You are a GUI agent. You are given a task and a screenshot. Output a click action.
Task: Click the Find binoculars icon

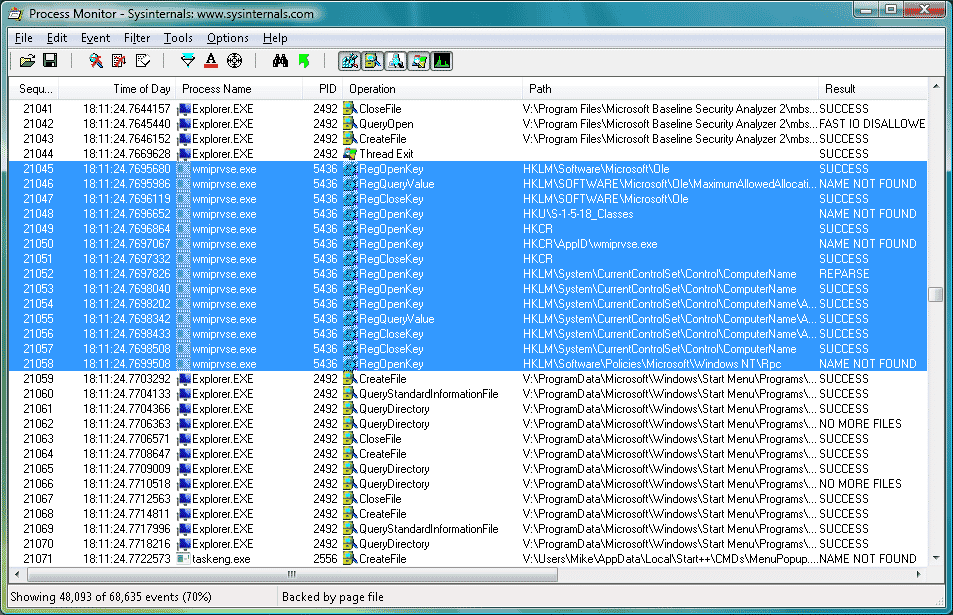[280, 61]
